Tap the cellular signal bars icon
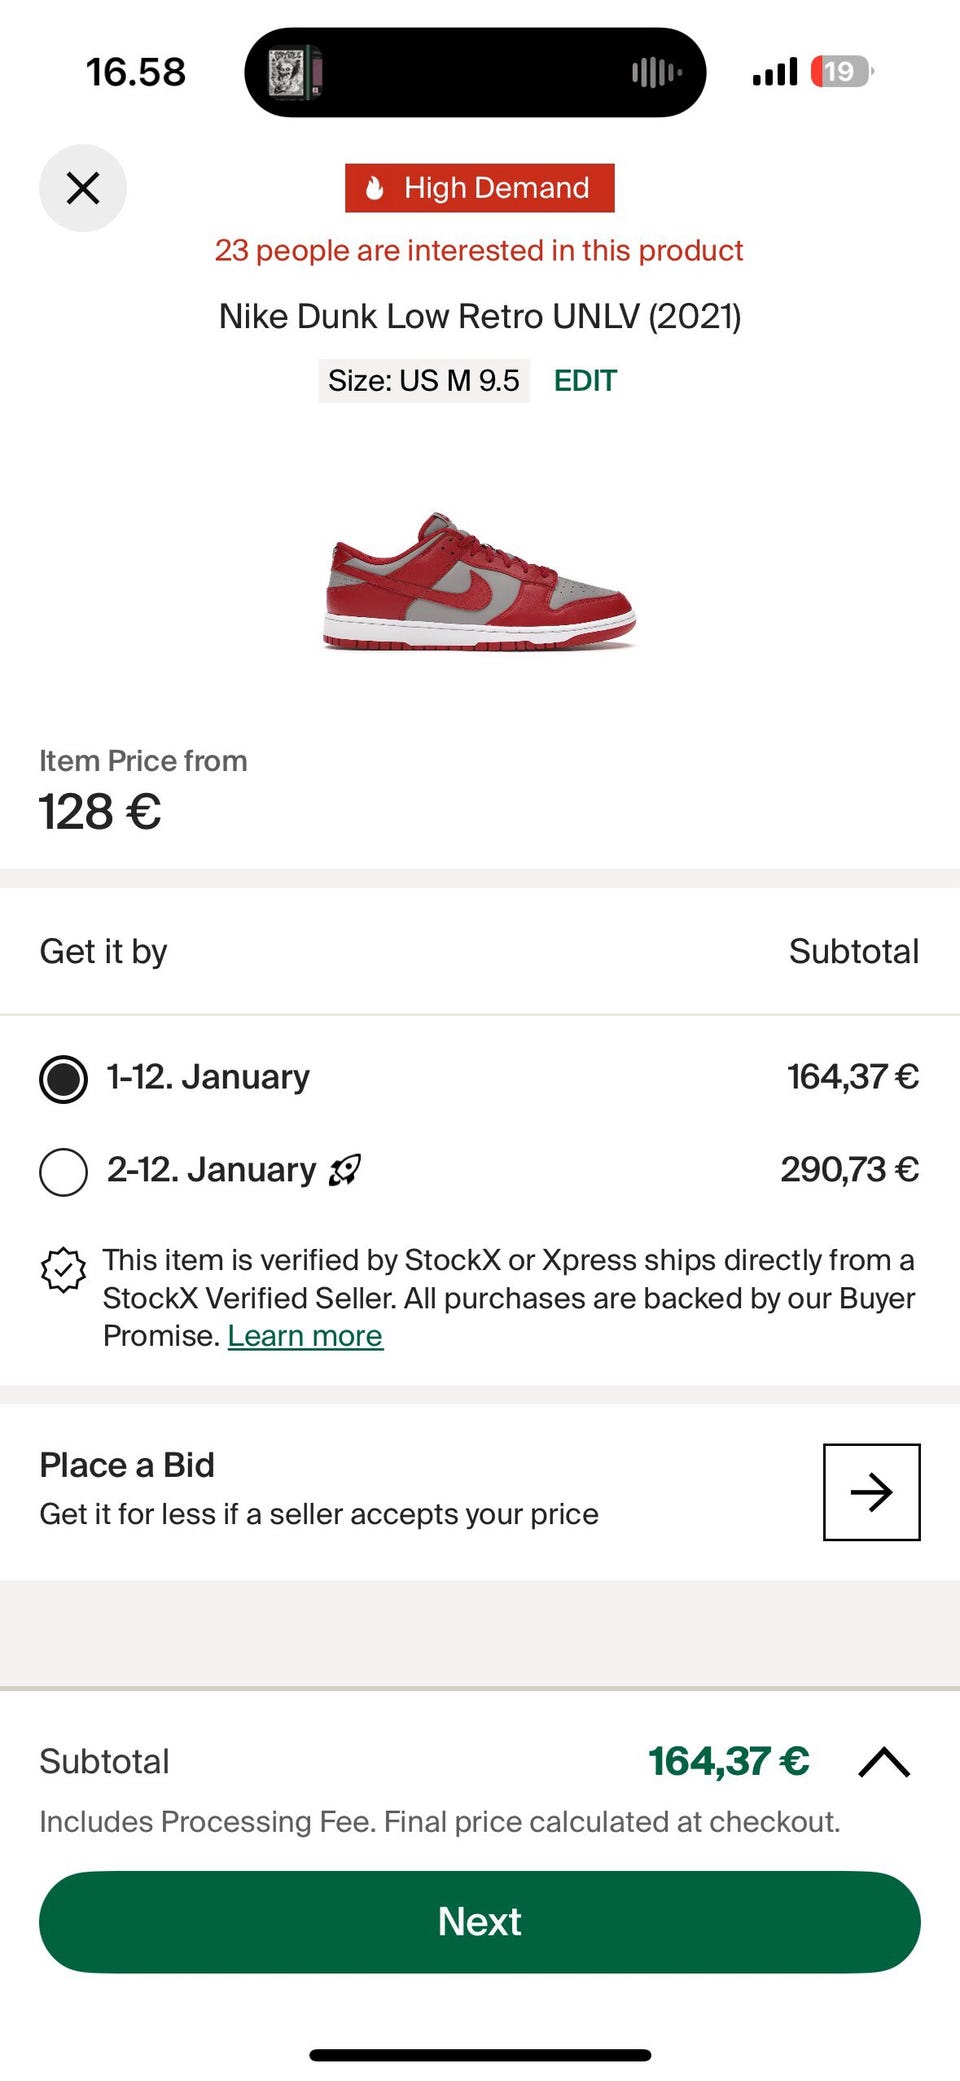This screenshot has width=960, height=2081. pos(775,72)
